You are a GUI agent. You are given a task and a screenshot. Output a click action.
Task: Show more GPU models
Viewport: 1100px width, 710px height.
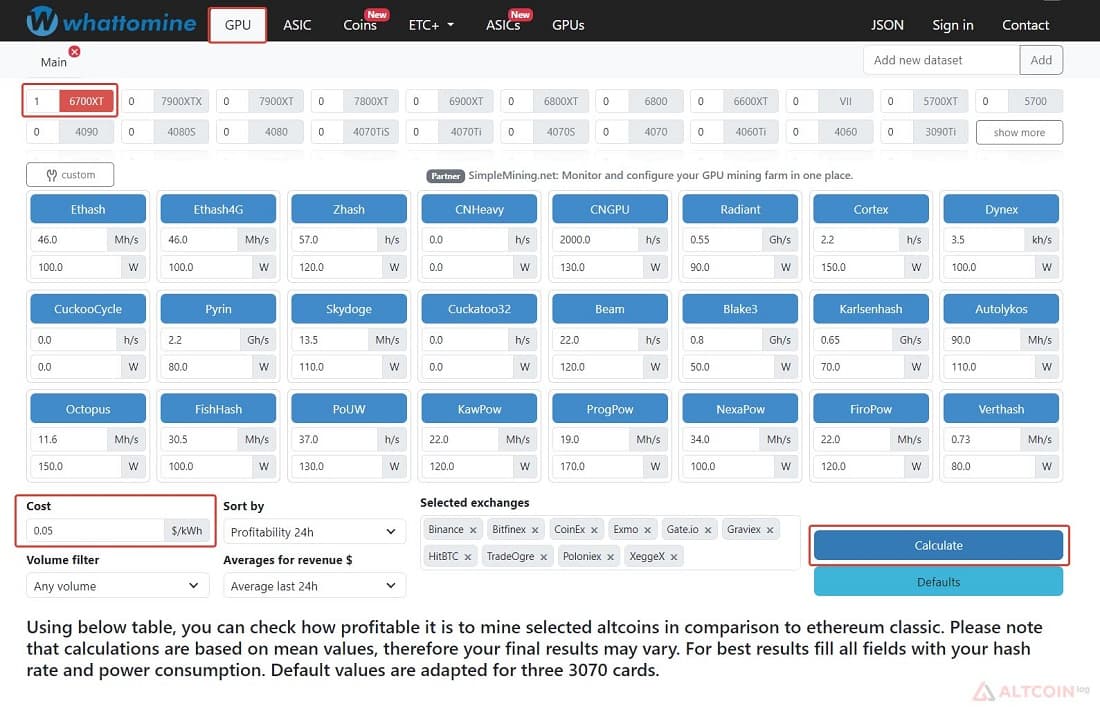click(1019, 132)
